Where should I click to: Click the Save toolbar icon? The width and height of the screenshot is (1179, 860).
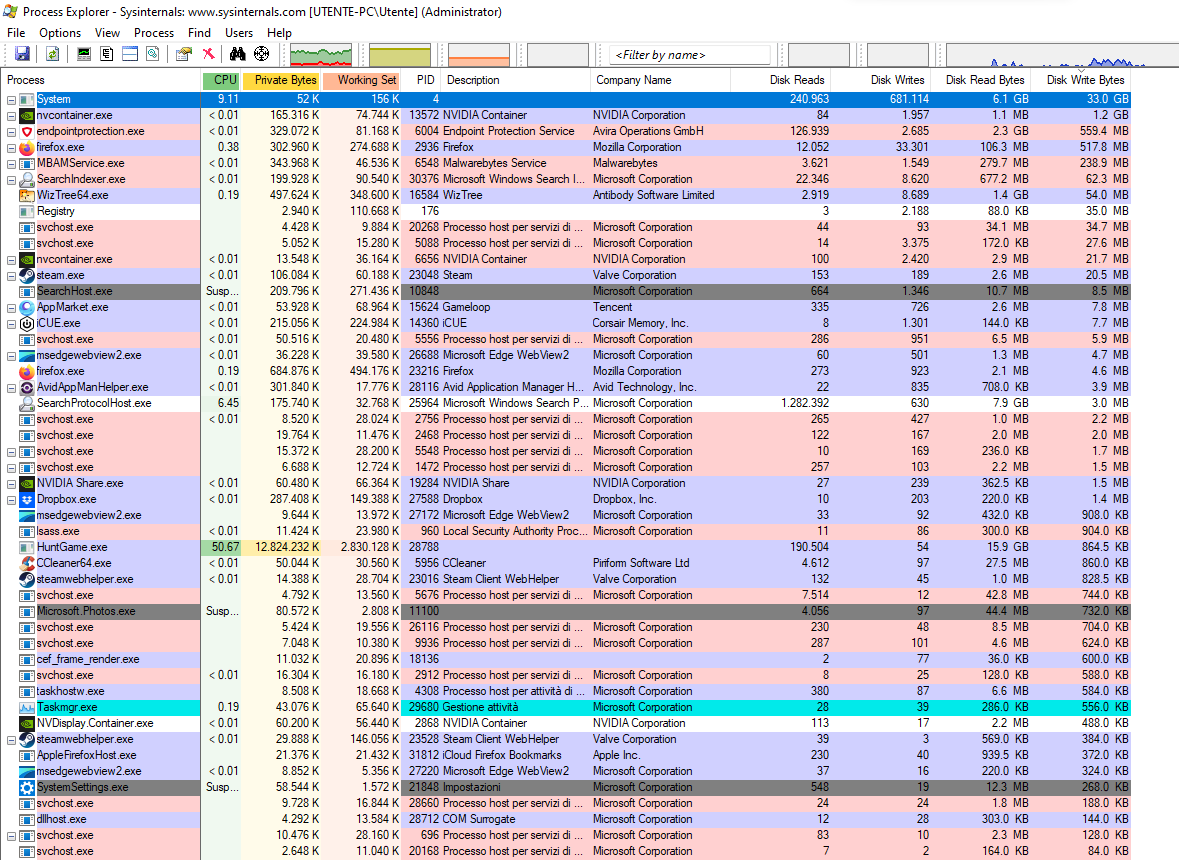coord(23,54)
